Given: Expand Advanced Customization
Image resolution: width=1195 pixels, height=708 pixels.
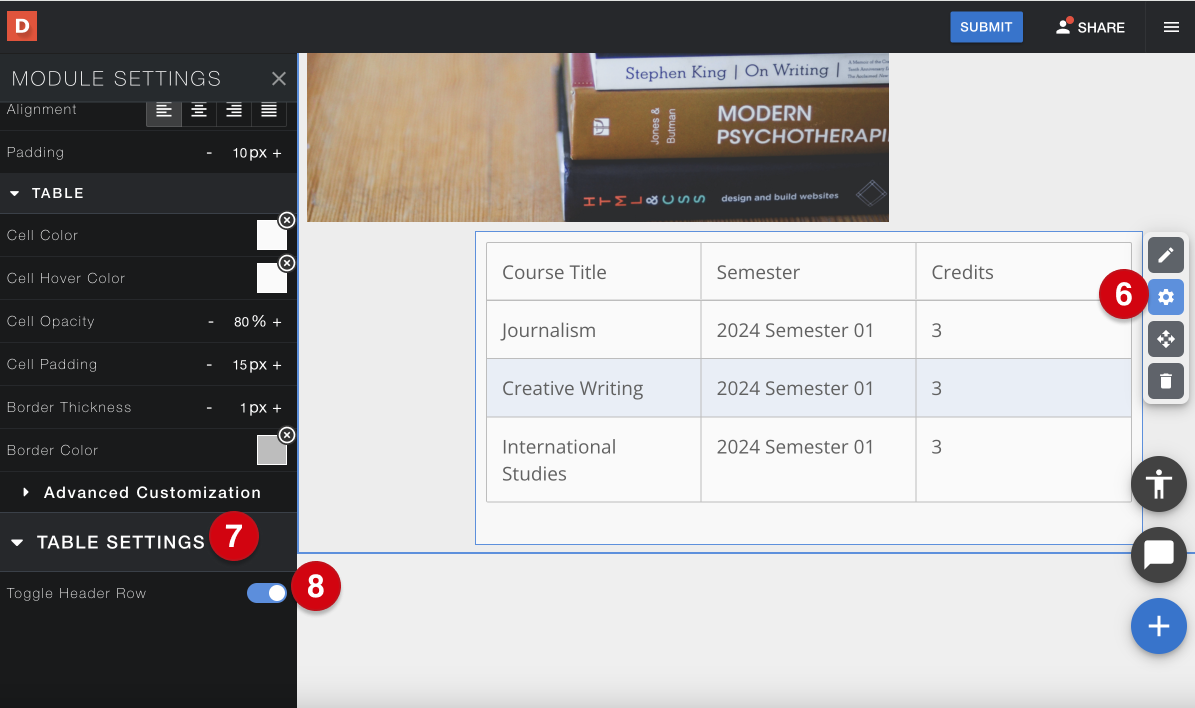Looking at the screenshot, I should click(151, 492).
